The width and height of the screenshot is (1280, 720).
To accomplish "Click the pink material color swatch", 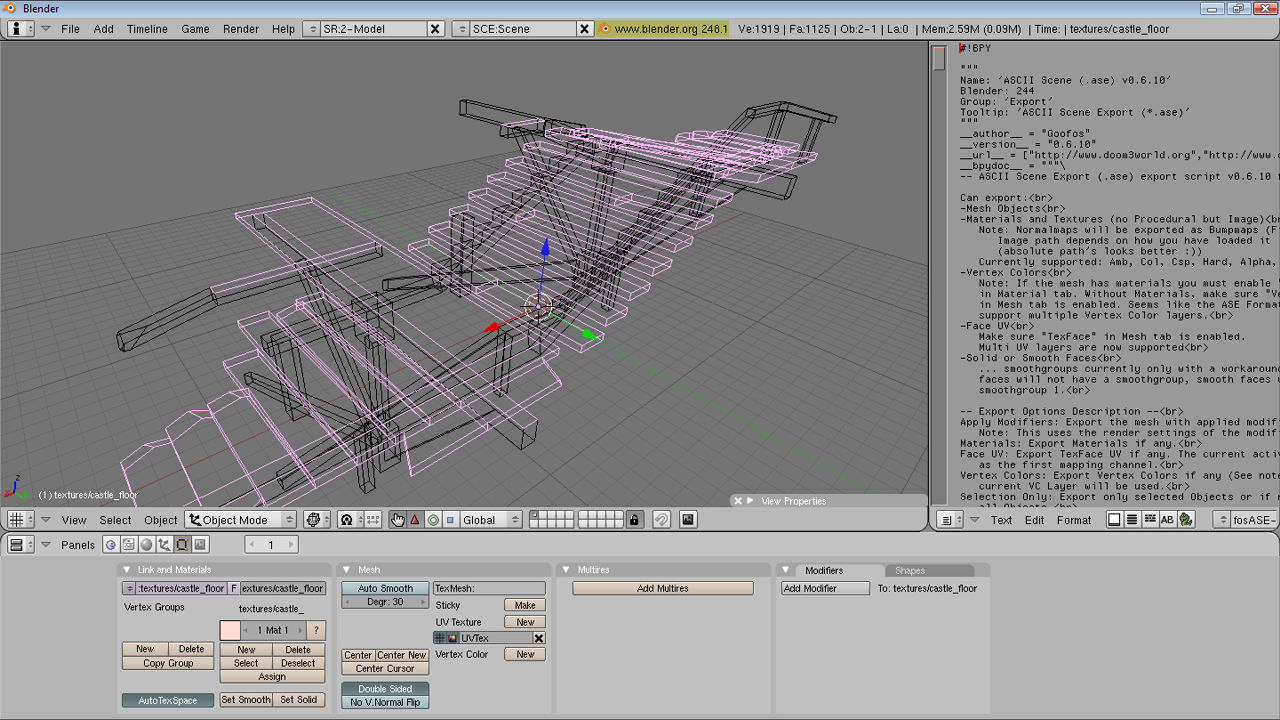I will point(230,630).
